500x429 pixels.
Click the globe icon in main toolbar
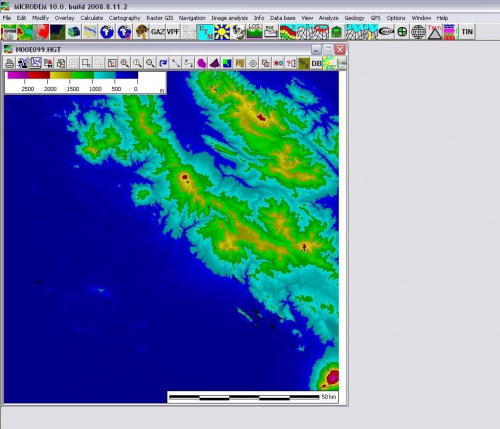pyautogui.click(x=107, y=32)
